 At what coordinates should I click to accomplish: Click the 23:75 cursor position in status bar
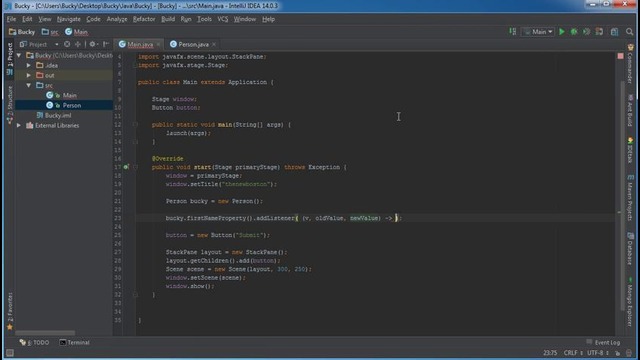click(x=550, y=353)
